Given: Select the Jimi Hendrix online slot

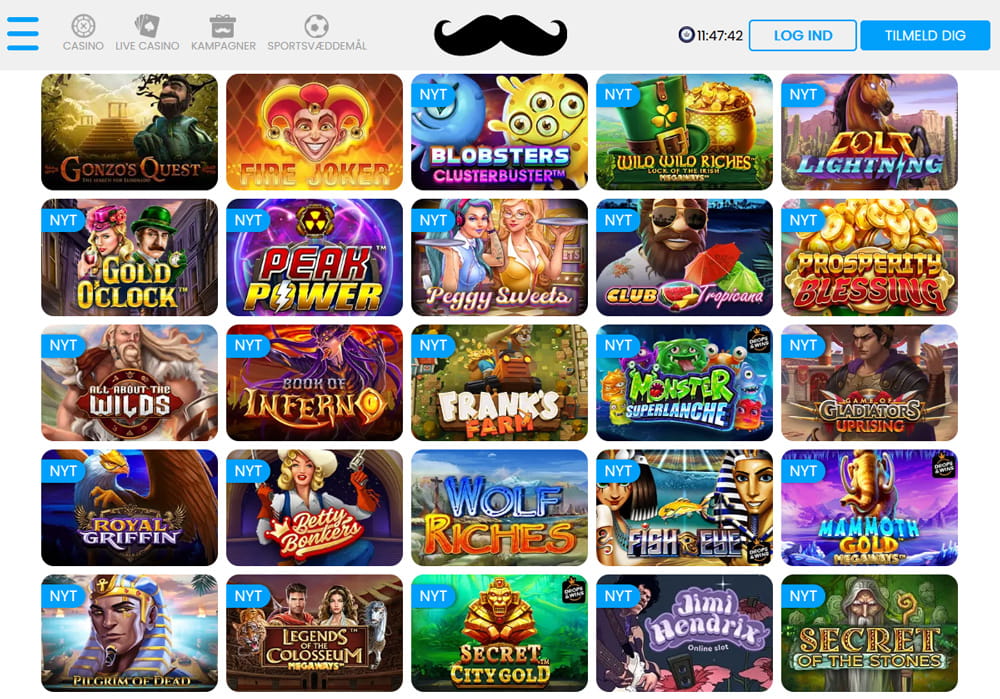Looking at the screenshot, I should click(684, 633).
